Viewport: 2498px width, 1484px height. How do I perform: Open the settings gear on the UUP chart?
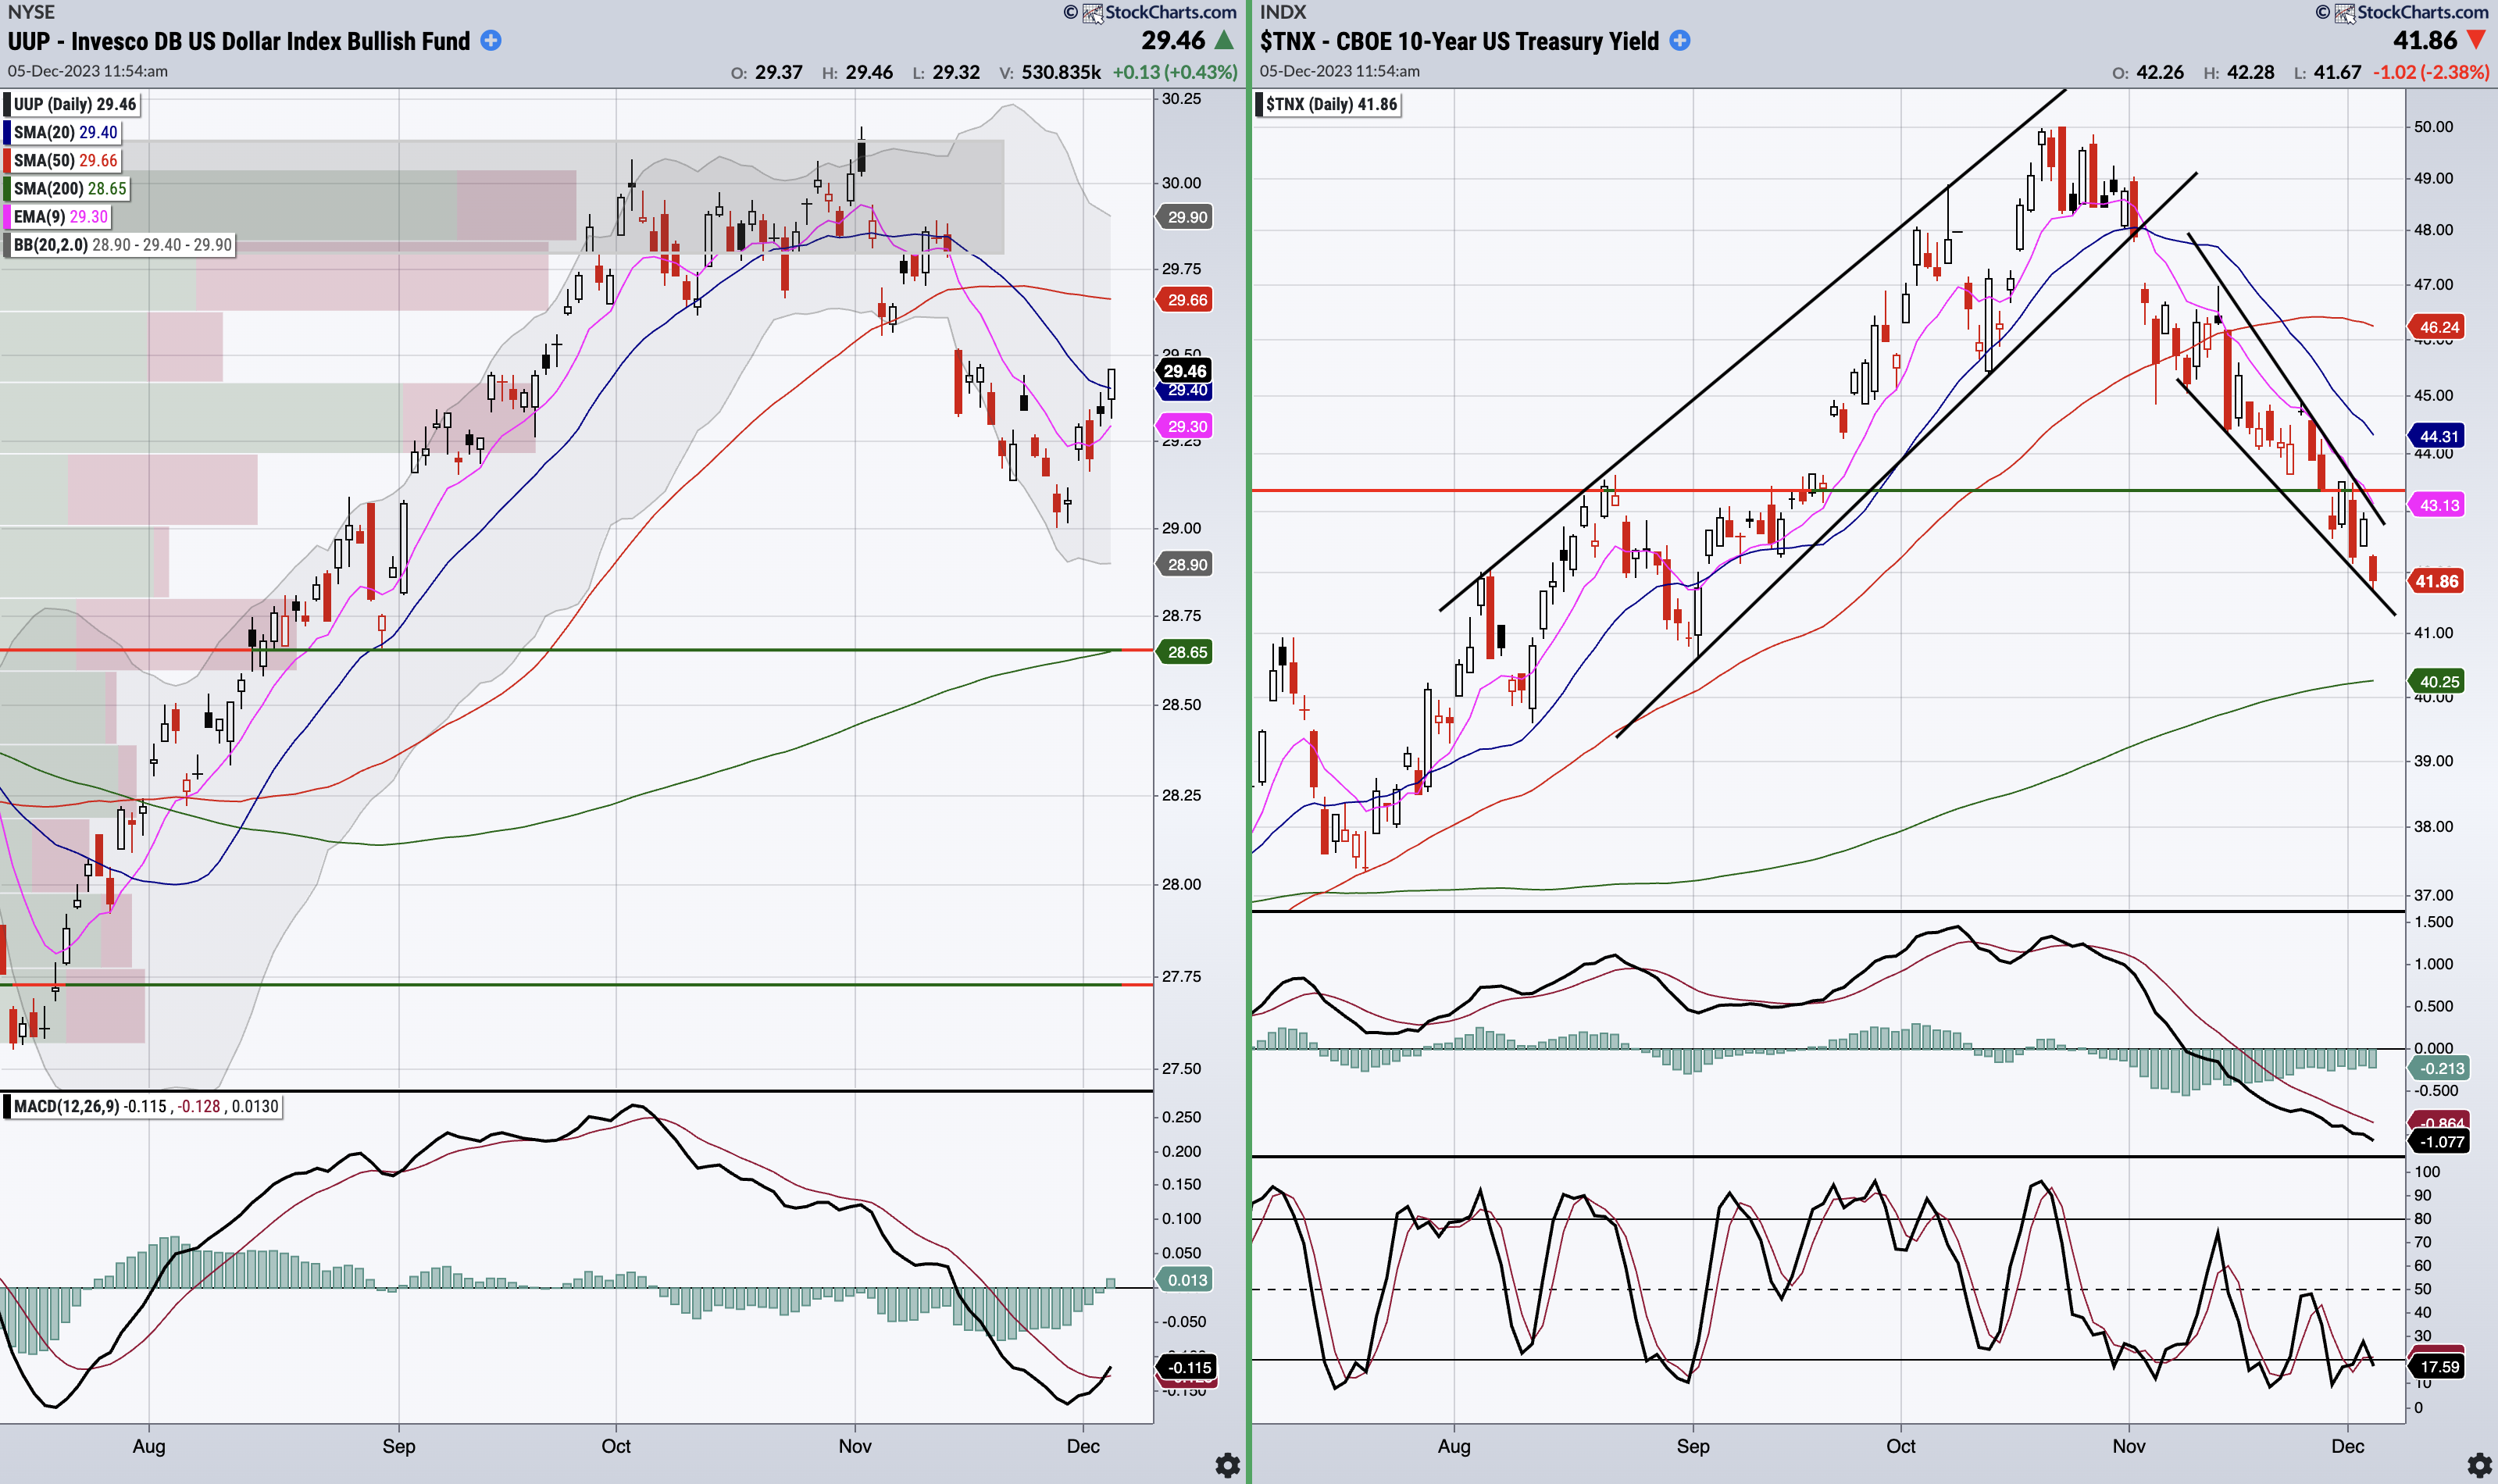[x=1227, y=1465]
